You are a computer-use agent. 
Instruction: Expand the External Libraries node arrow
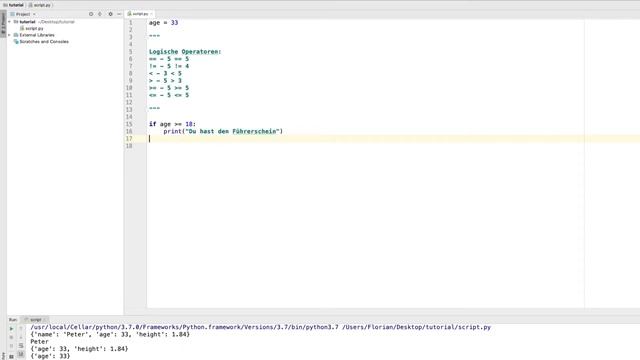10,35
